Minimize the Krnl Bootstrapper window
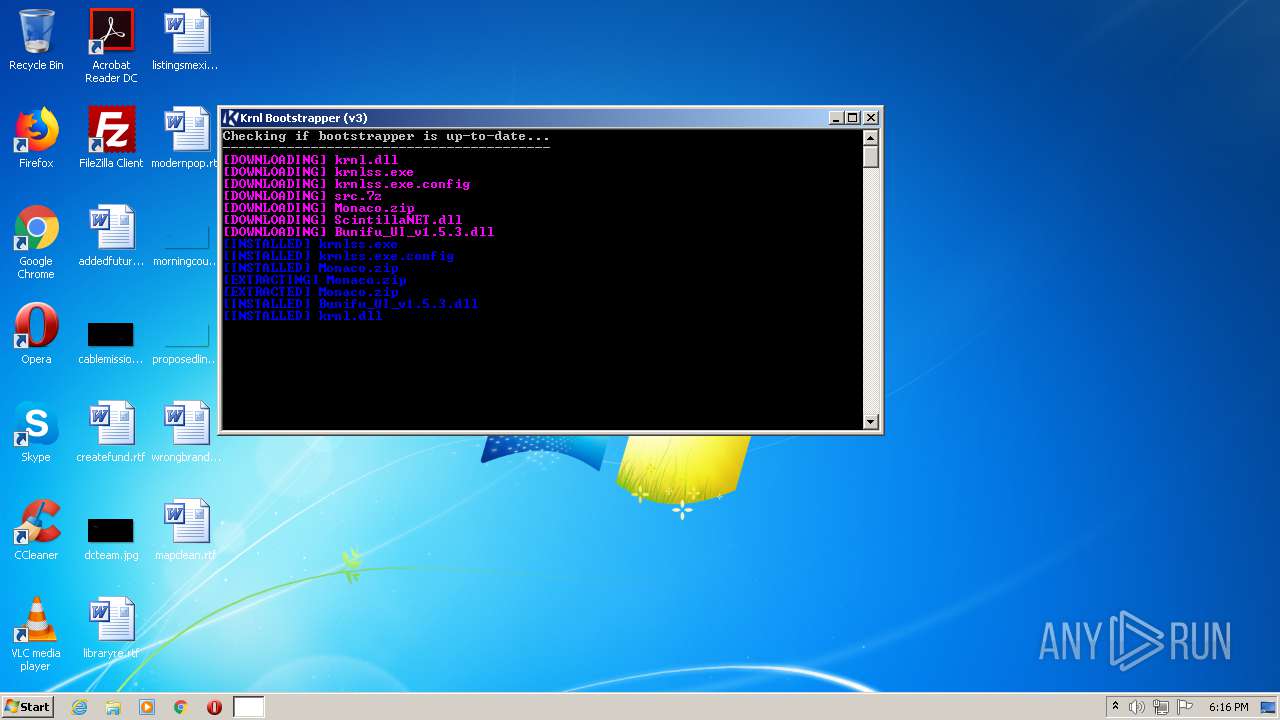Viewport: 1280px width, 720px height. click(836, 118)
